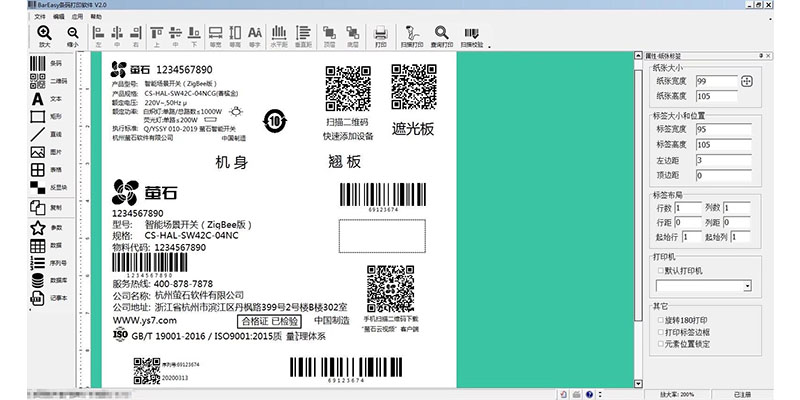800x400 pixels.
Task: Distribute vertical spacing (垂直距)
Action: coord(303,36)
